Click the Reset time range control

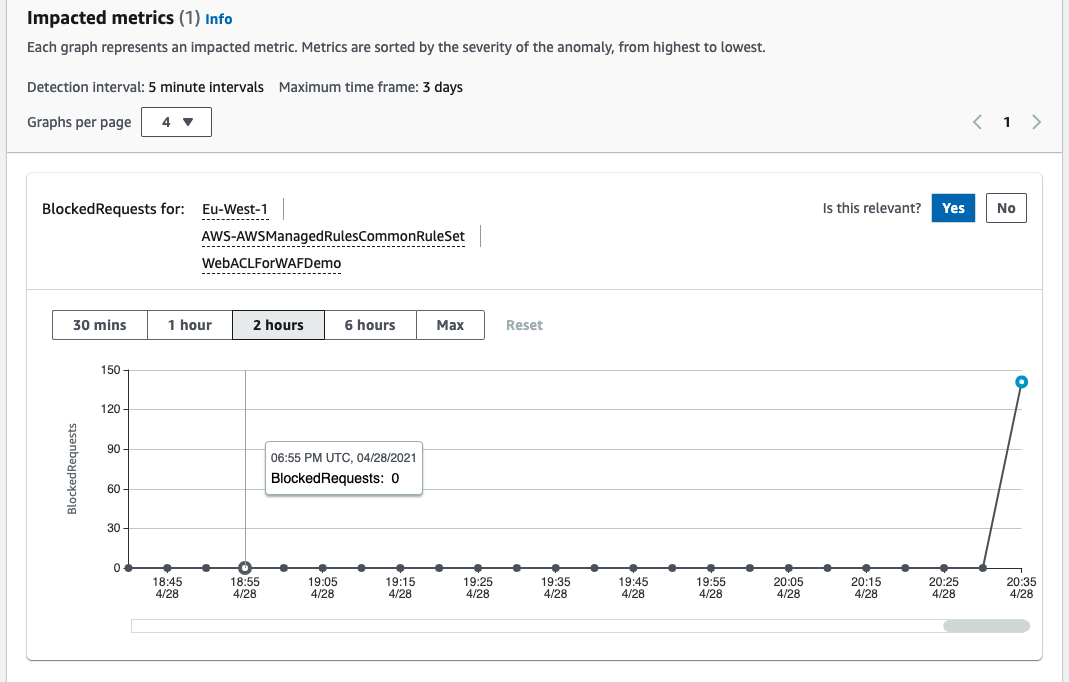click(x=523, y=325)
